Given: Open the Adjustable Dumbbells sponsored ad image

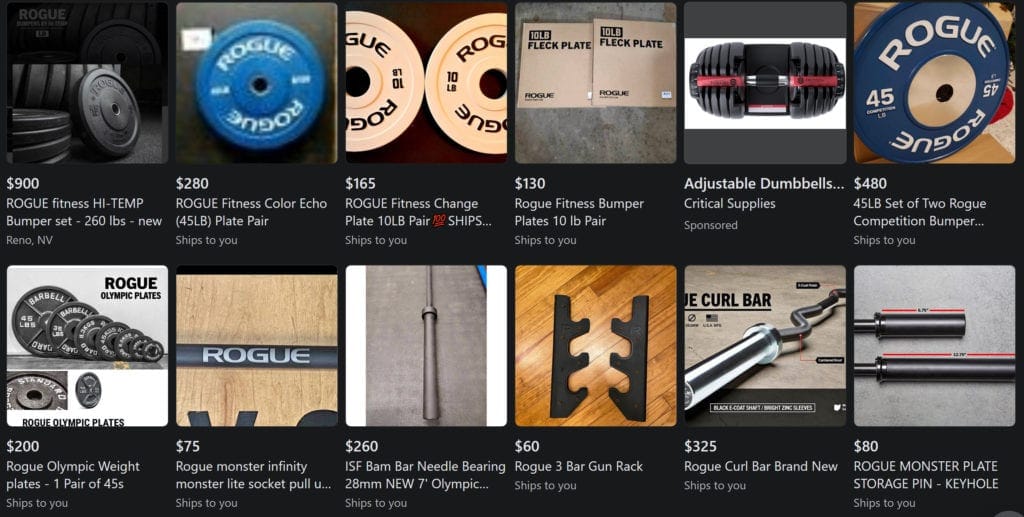Looking at the screenshot, I should [765, 83].
